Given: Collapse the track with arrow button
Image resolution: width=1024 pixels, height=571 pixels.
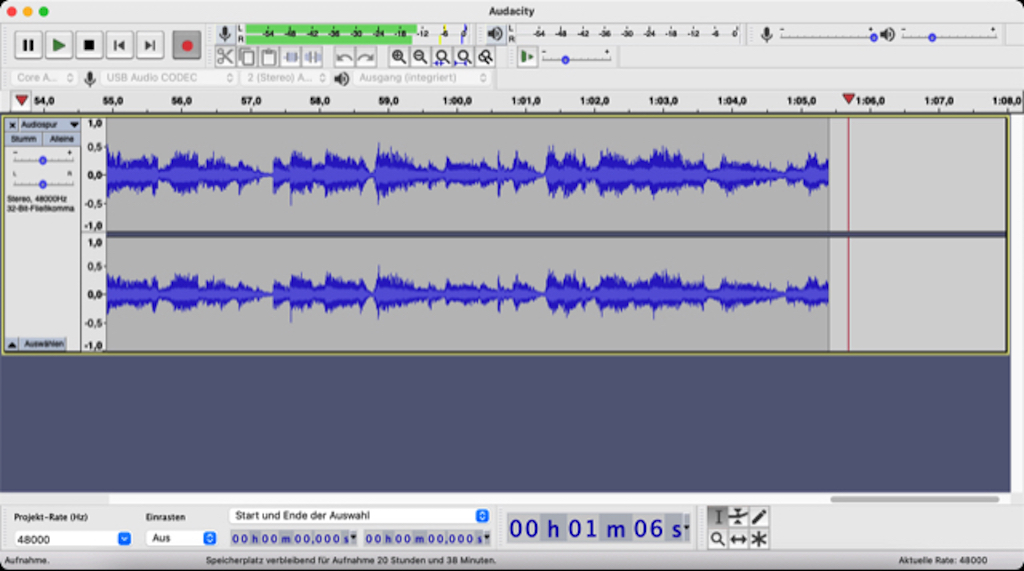Looking at the screenshot, I should tap(12, 344).
